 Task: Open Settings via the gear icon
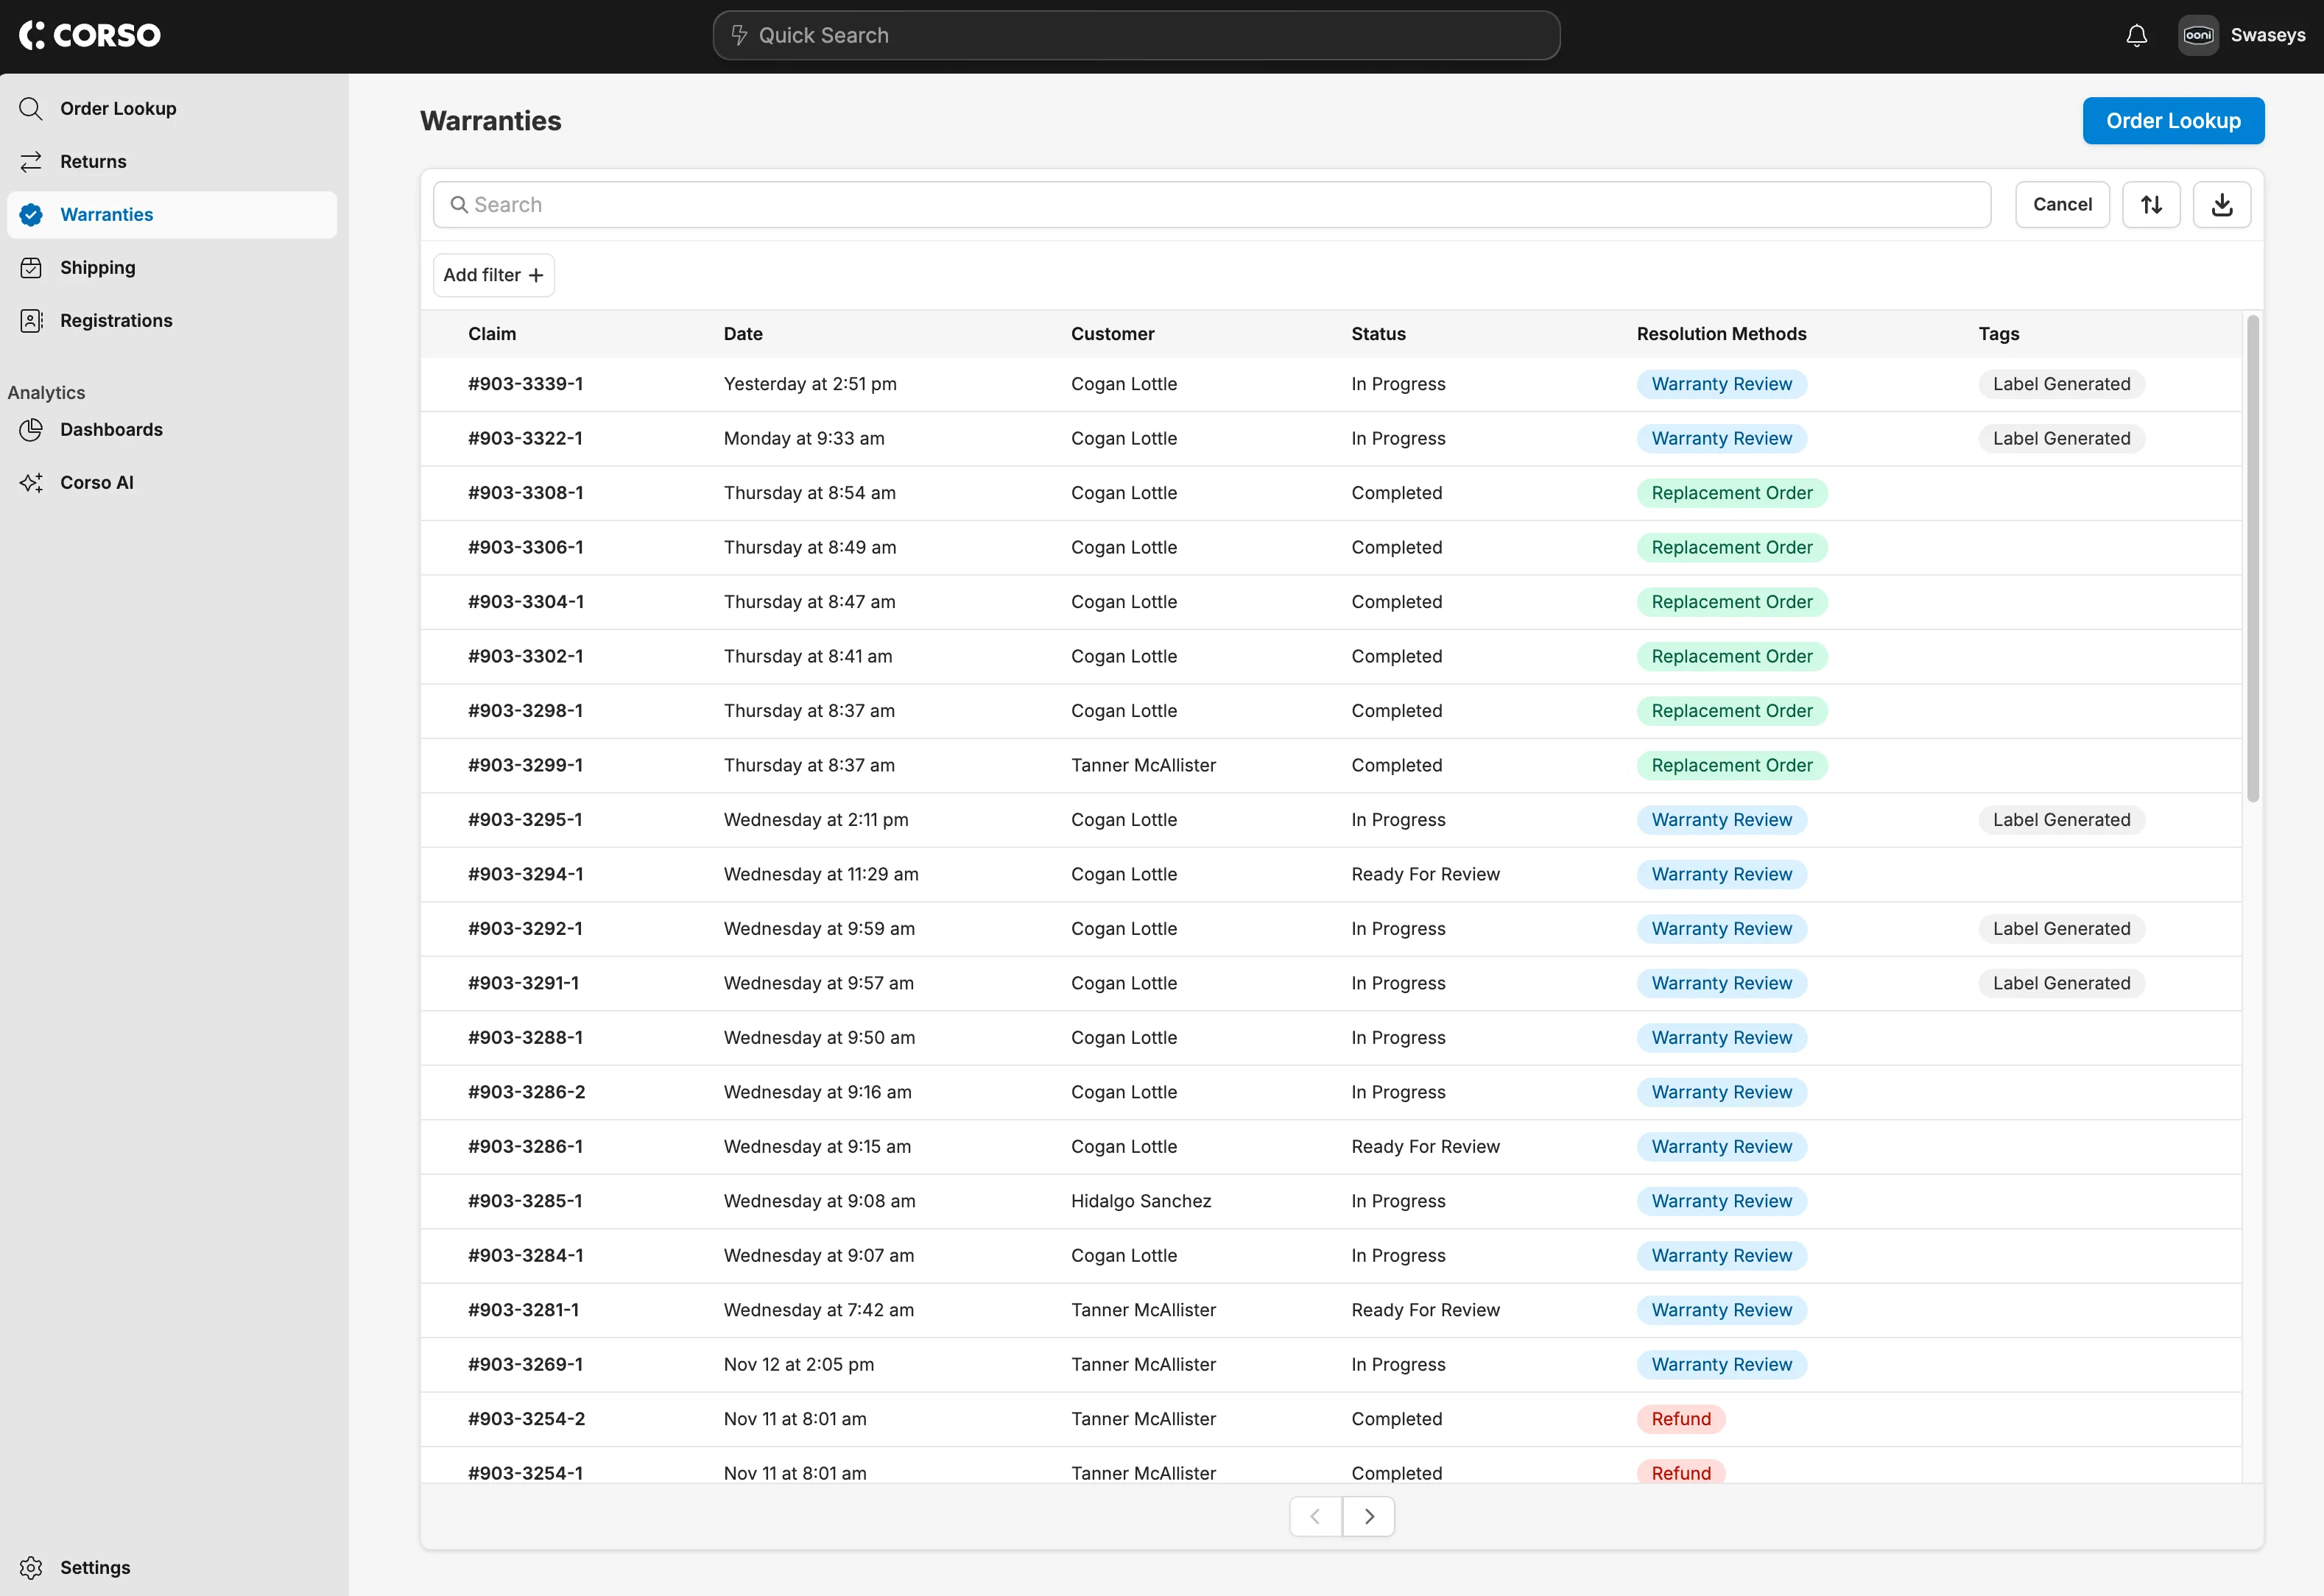pos(31,1567)
